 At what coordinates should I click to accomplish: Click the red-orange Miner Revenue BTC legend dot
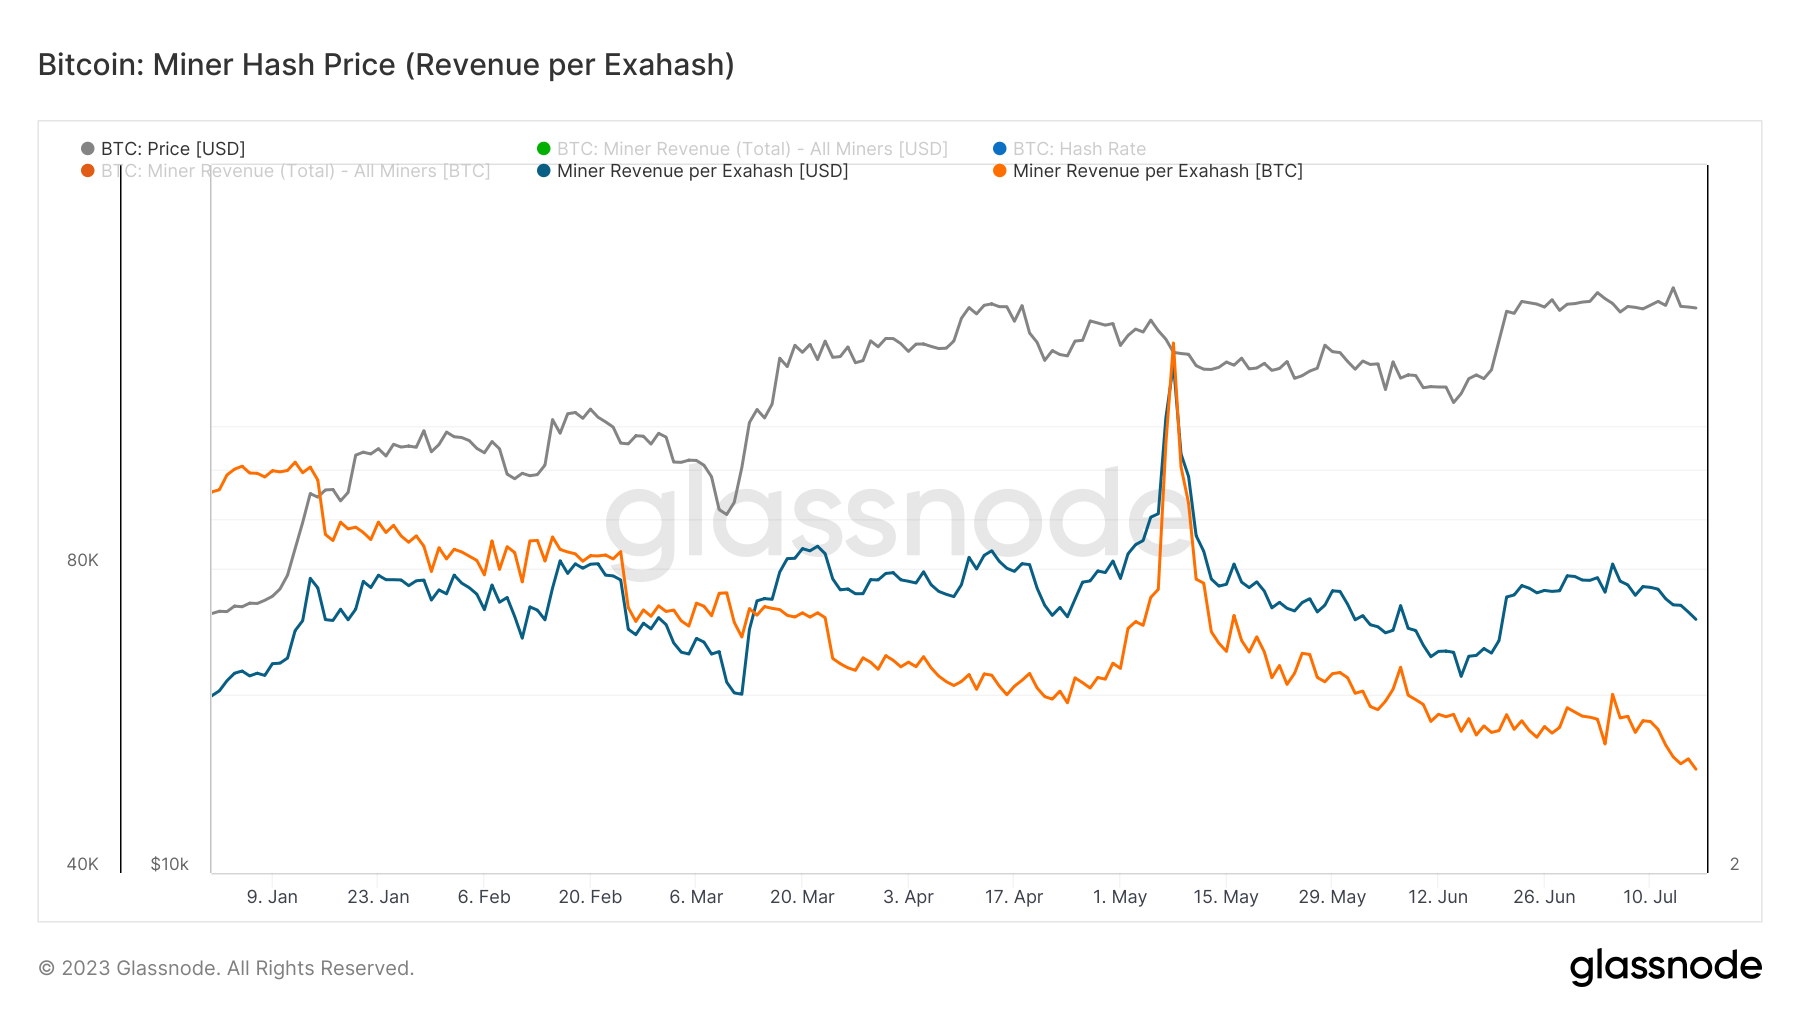point(88,171)
